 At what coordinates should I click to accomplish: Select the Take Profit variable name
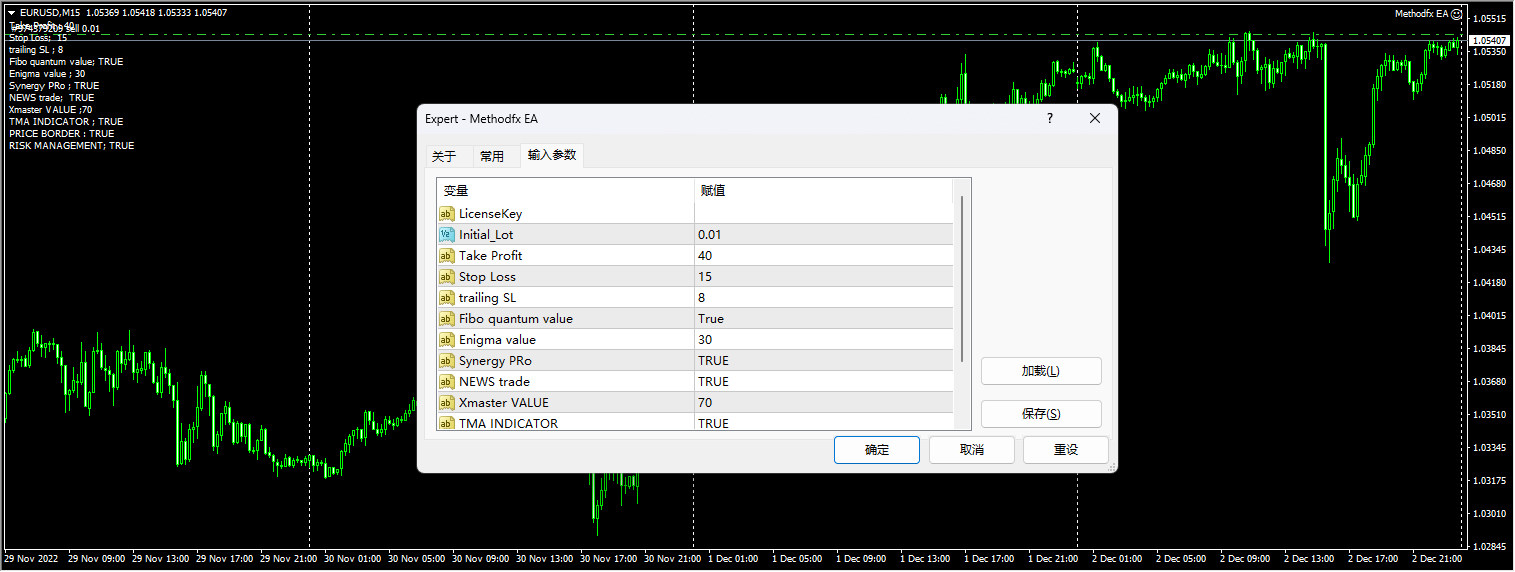pos(490,256)
